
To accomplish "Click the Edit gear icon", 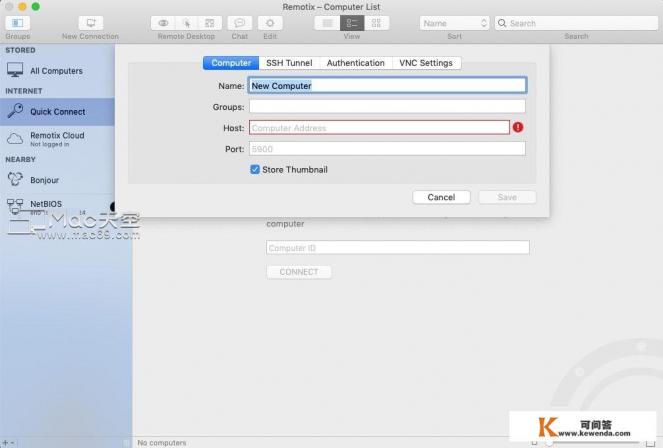I will coord(270,23).
